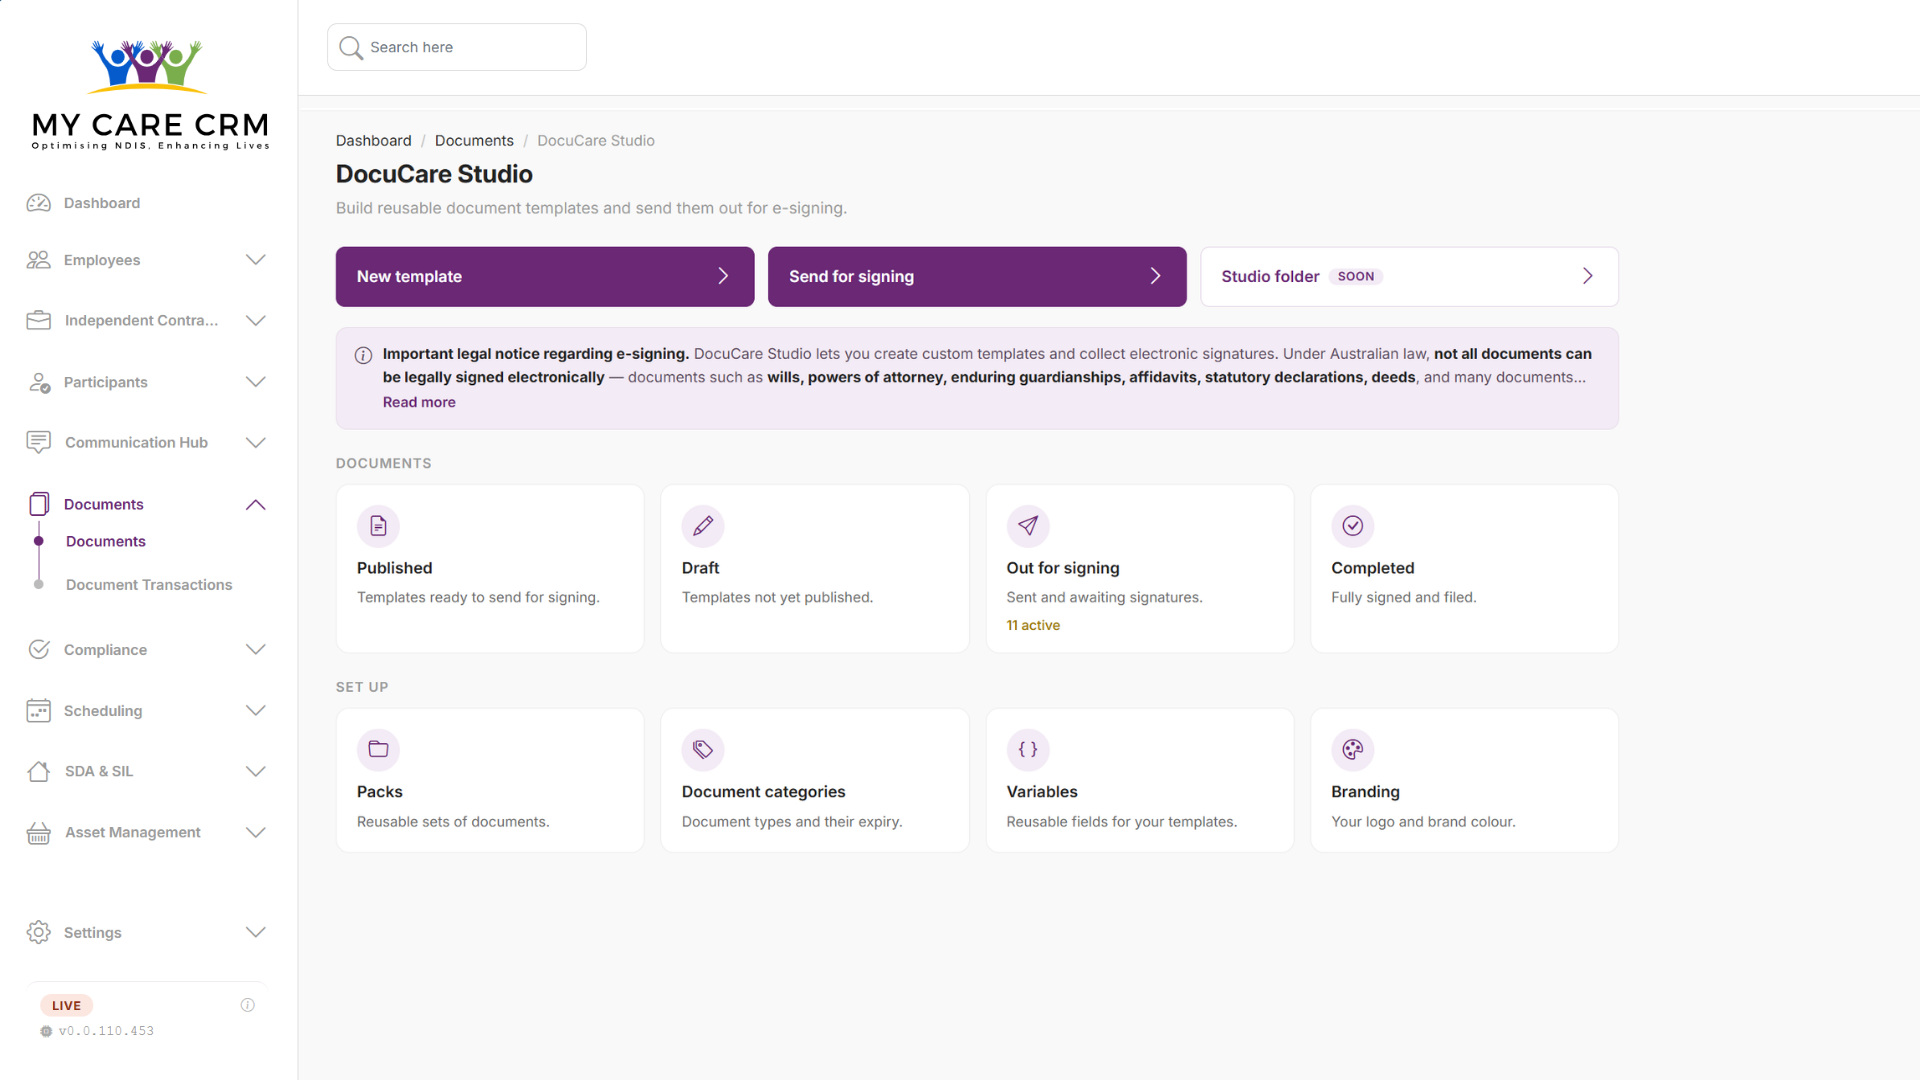Click the Dashboard gauge icon in sidebar
Image resolution: width=1920 pixels, height=1080 pixels.
click(39, 203)
